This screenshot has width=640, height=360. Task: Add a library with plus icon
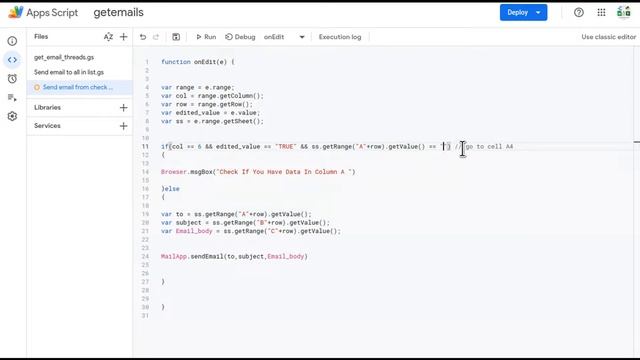(x=123, y=108)
